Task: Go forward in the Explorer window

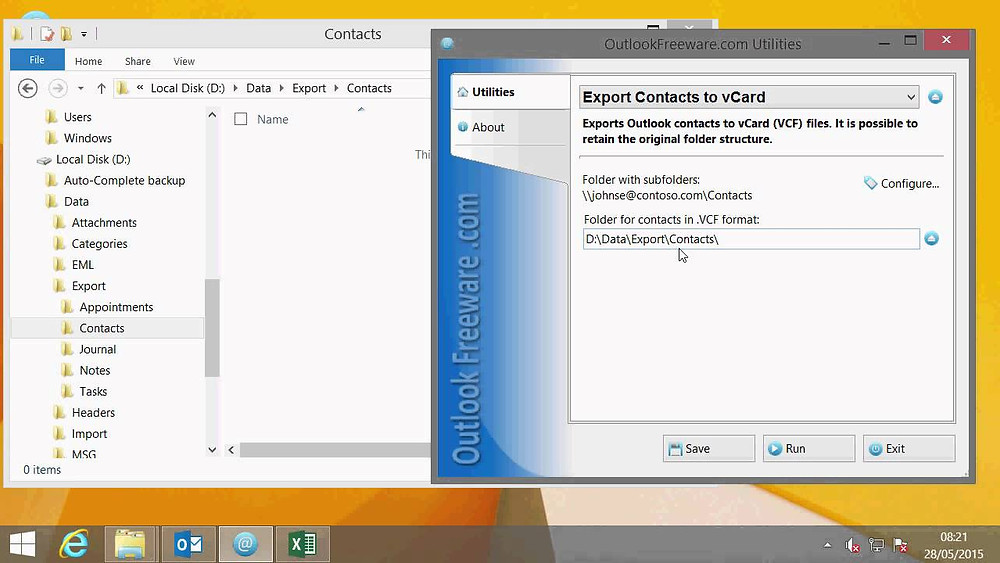Action: [x=57, y=88]
